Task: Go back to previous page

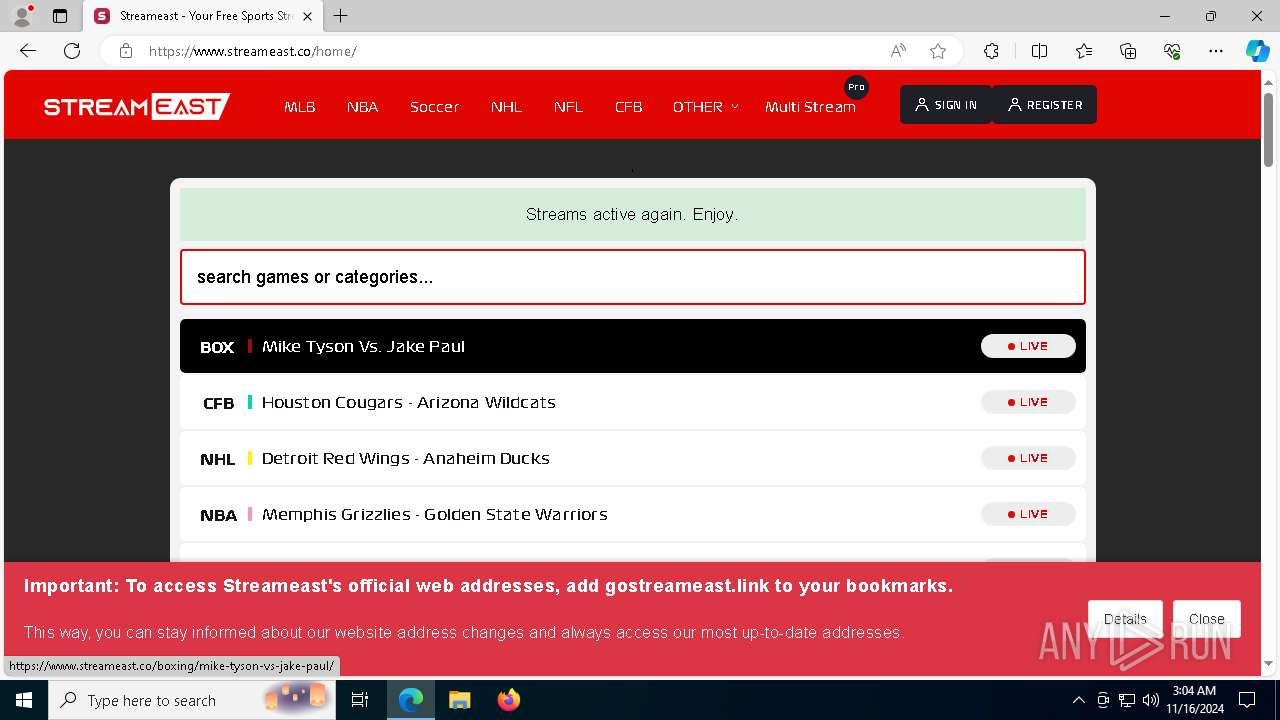Action: 28,51
